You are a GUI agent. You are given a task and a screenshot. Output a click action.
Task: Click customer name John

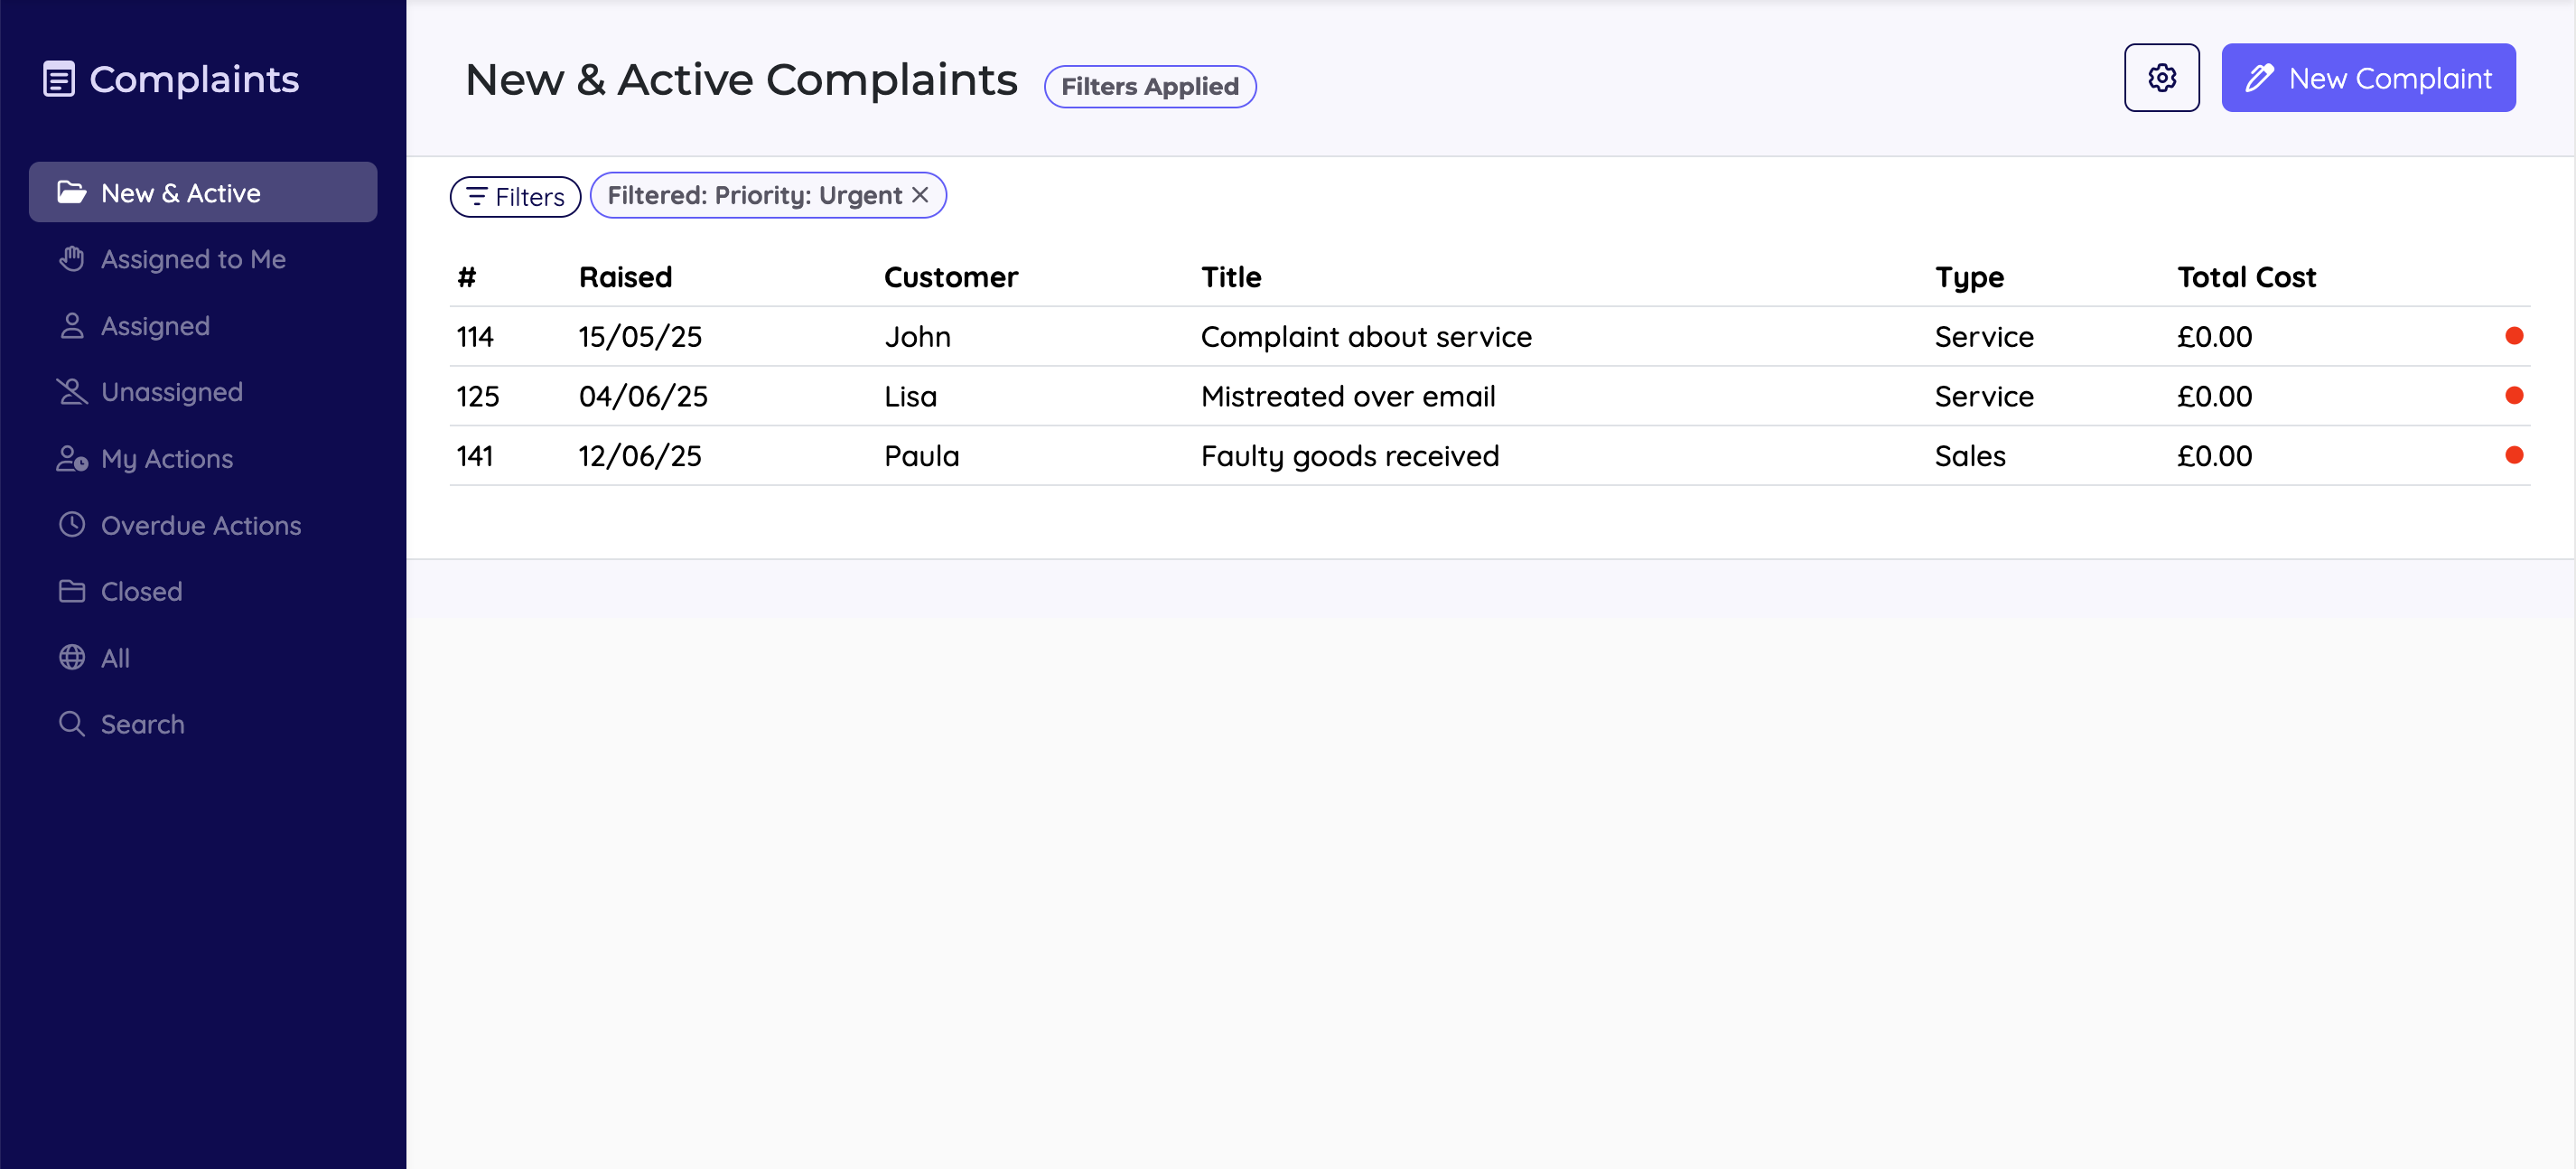pos(917,337)
